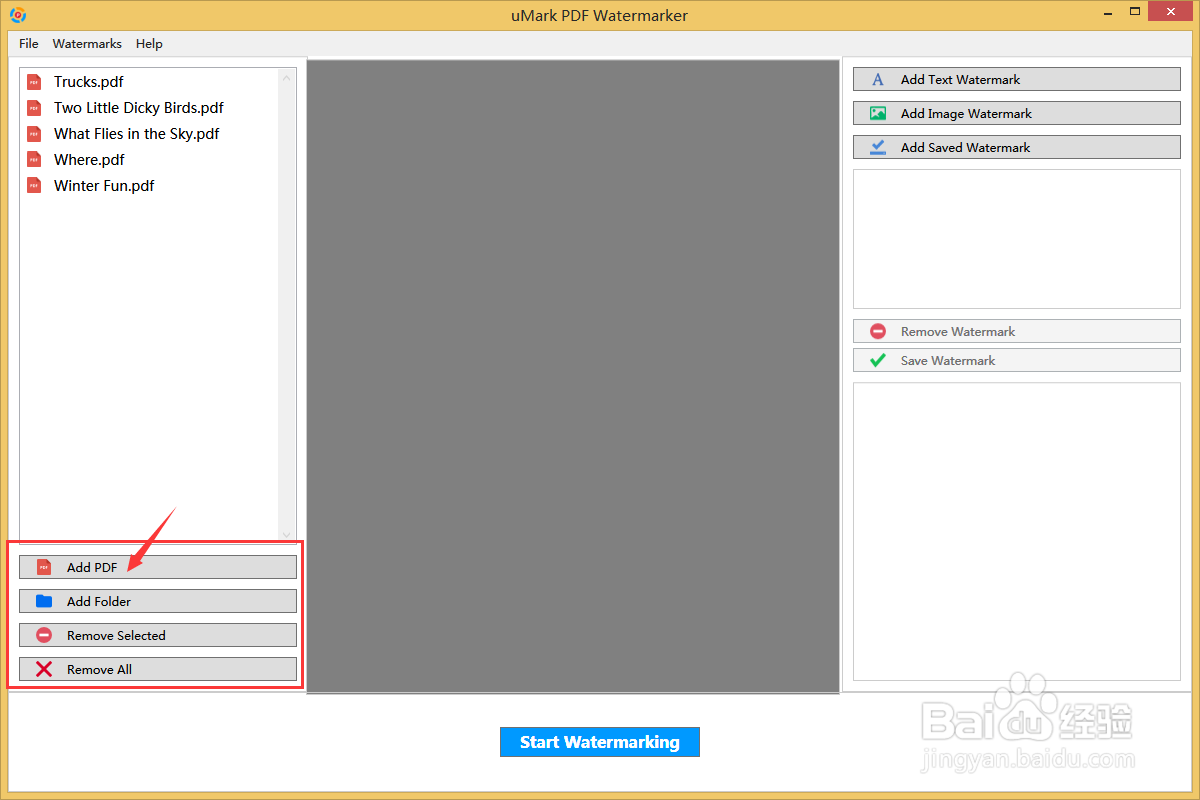
Task: Add Image Watermark button label
Action: (966, 113)
